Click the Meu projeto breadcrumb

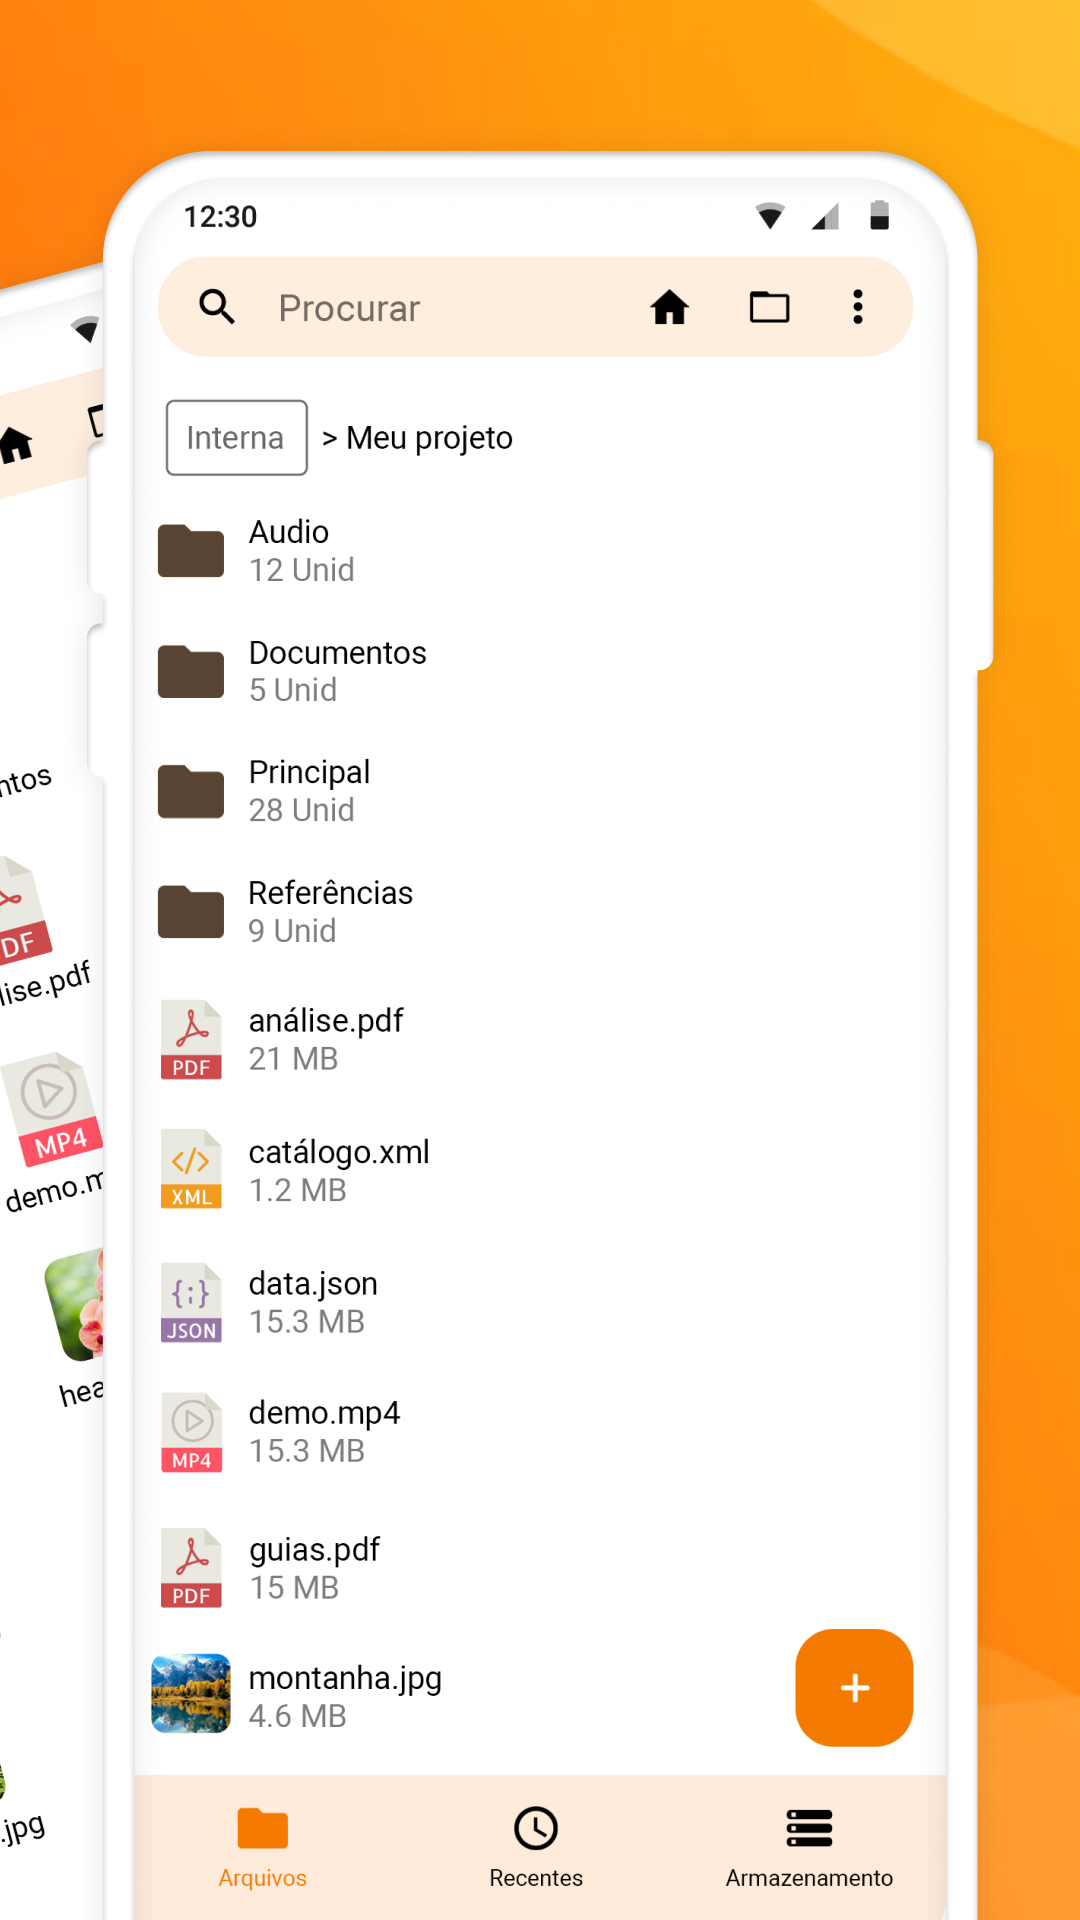(429, 438)
